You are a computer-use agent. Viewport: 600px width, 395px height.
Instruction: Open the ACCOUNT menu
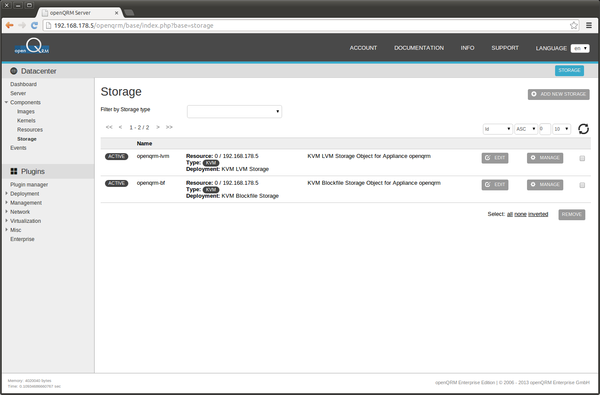(x=363, y=48)
